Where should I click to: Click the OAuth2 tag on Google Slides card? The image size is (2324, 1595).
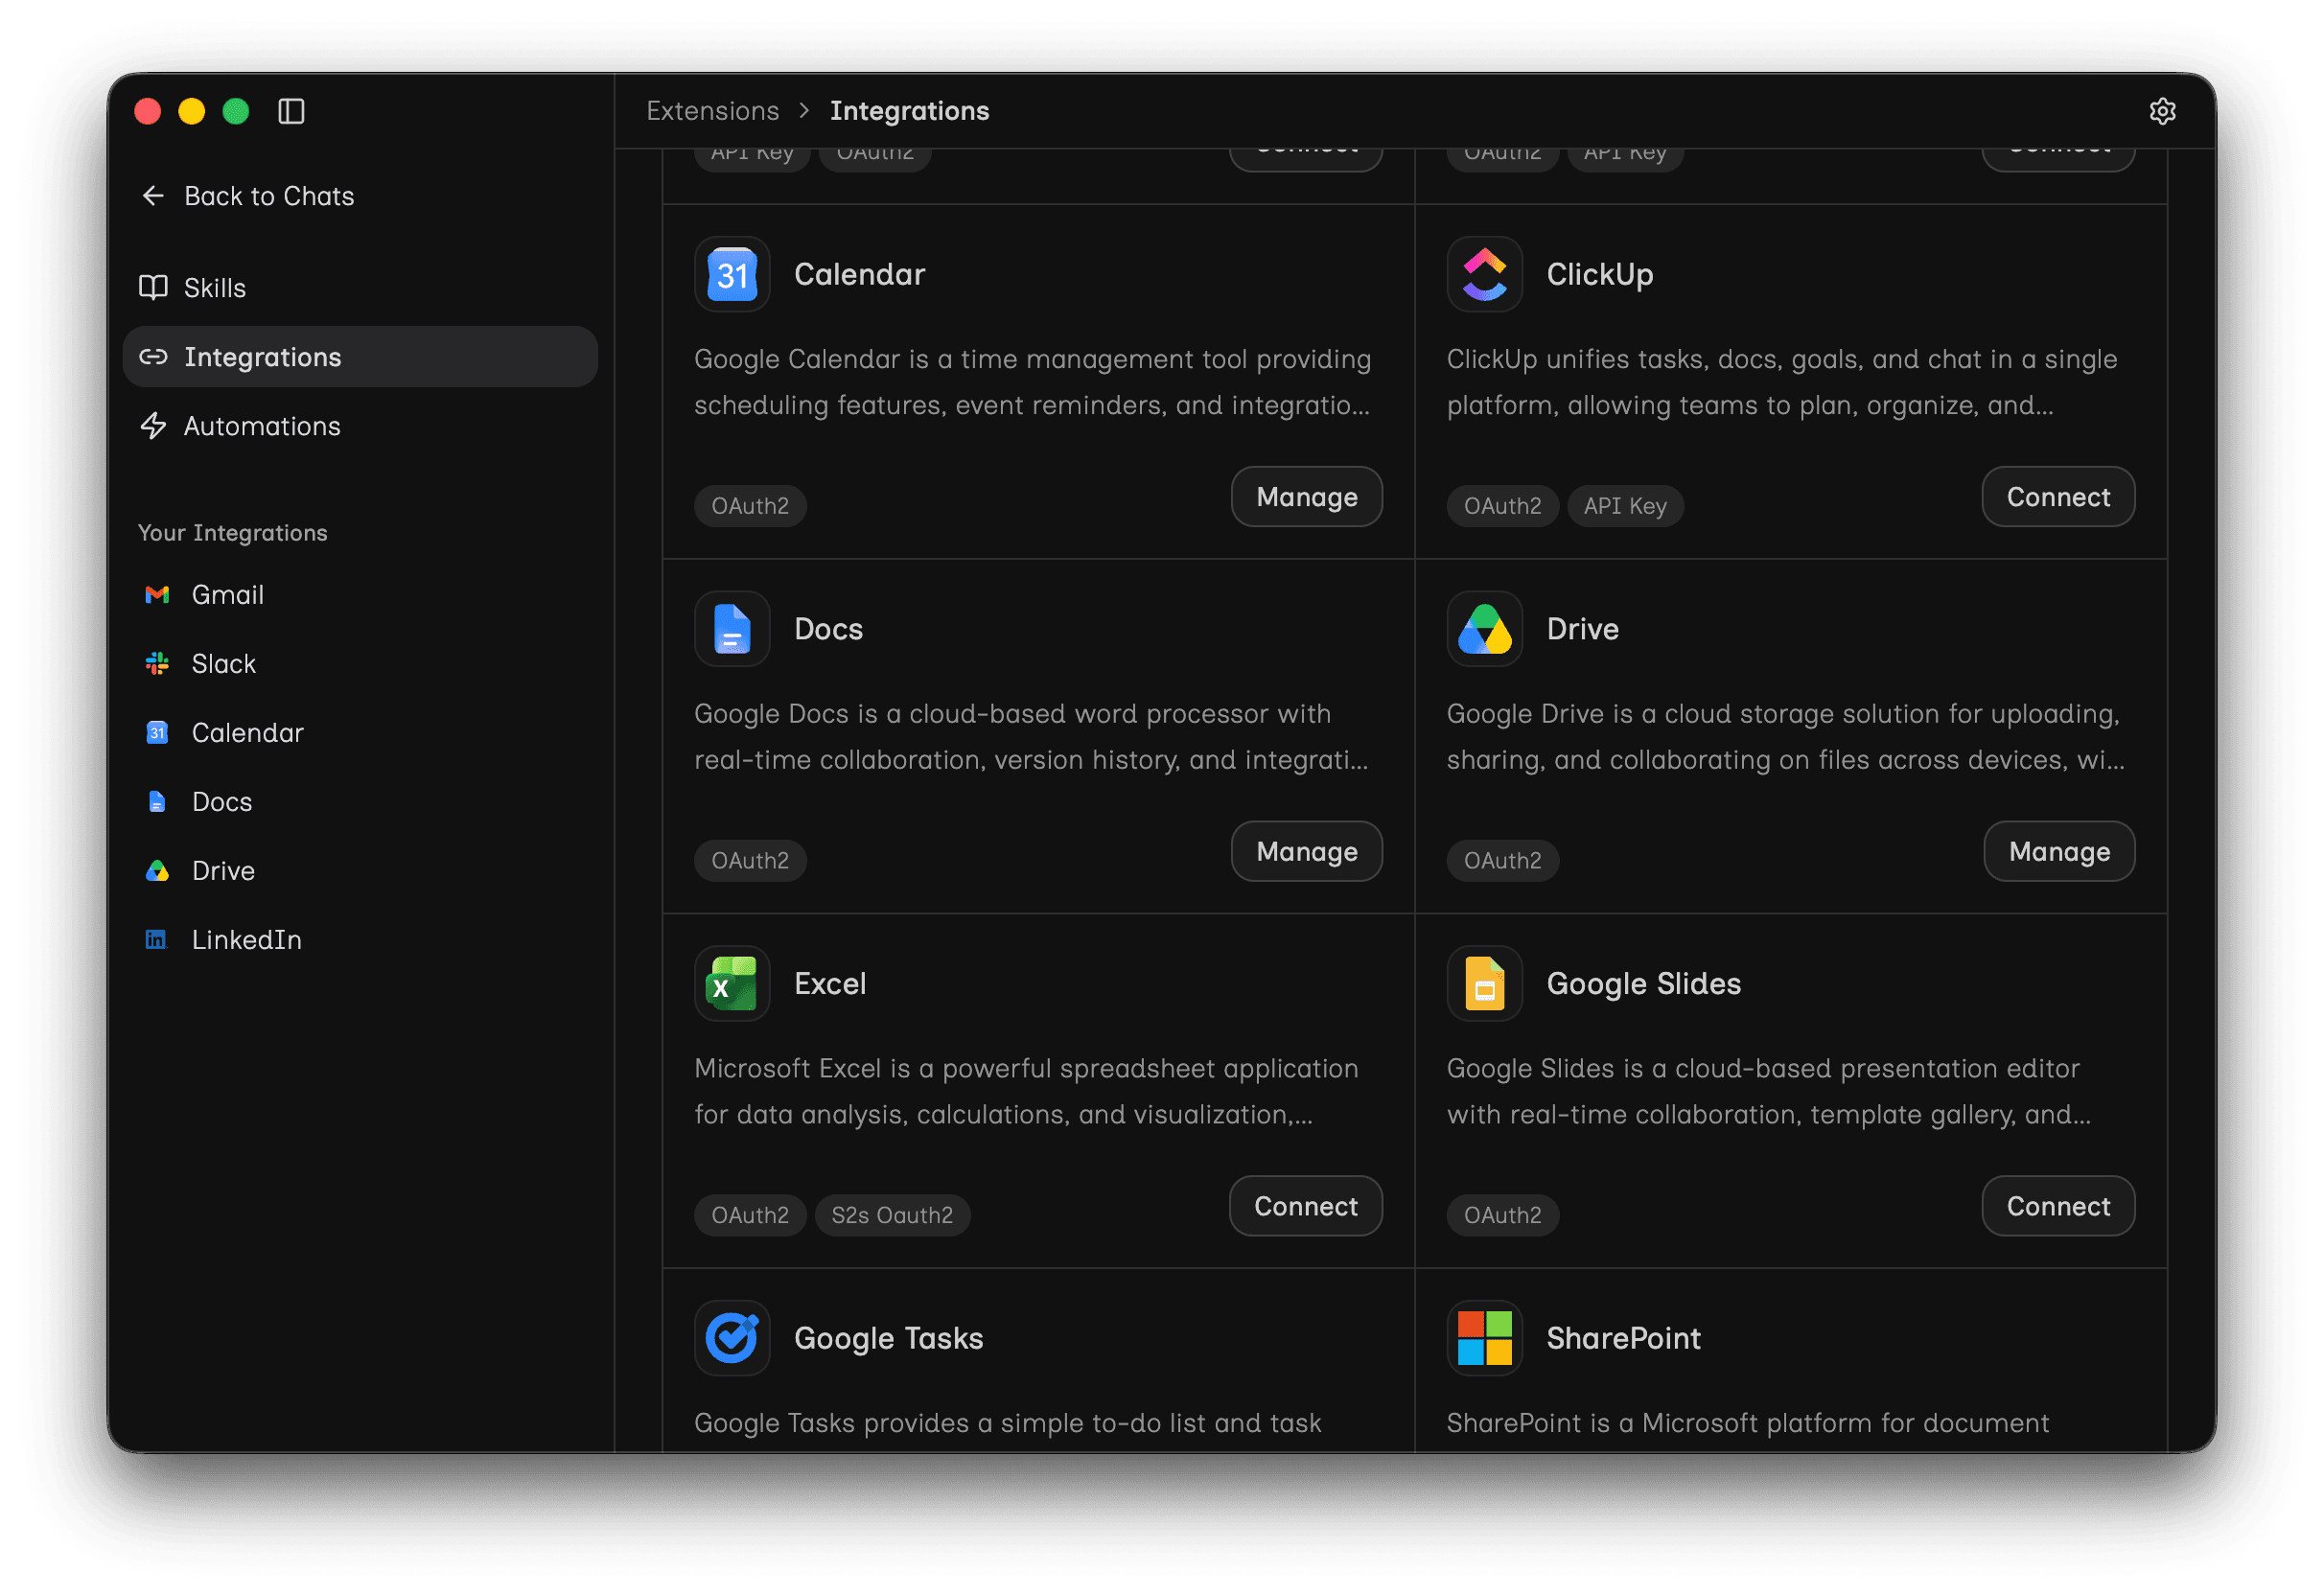coord(1502,1216)
